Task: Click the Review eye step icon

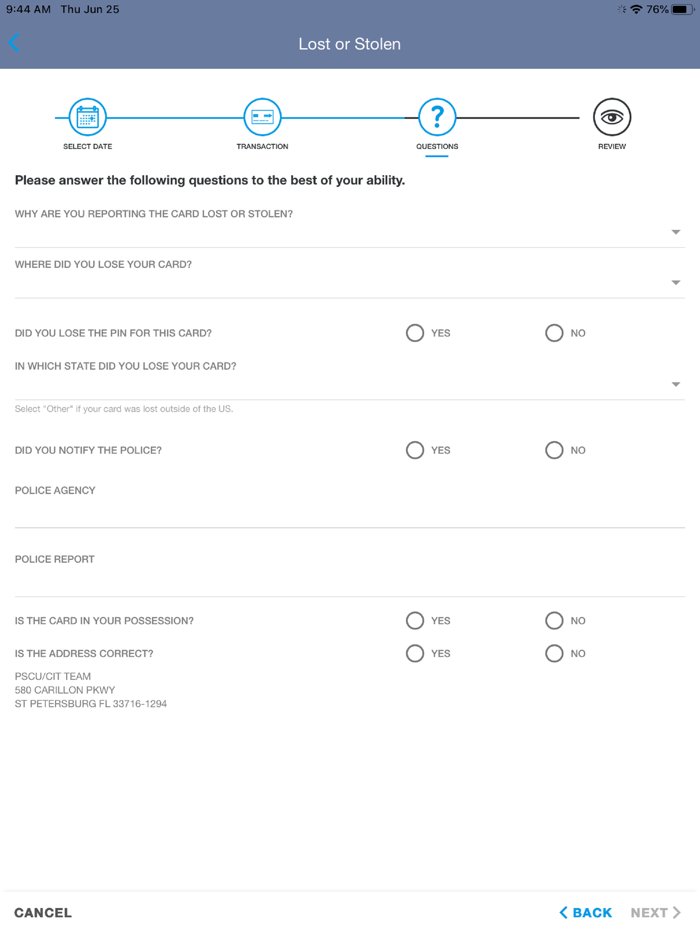Action: [x=612, y=116]
